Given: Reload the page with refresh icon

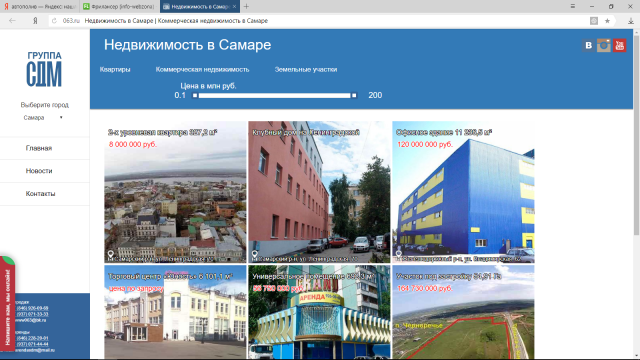Looking at the screenshot, I should pyautogui.click(x=54, y=21).
